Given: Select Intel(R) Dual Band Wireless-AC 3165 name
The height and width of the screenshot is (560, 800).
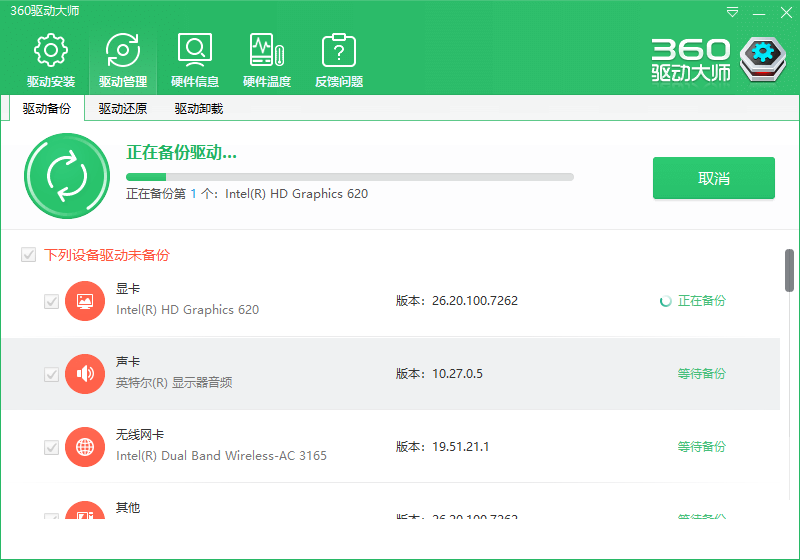Looking at the screenshot, I should [221, 455].
